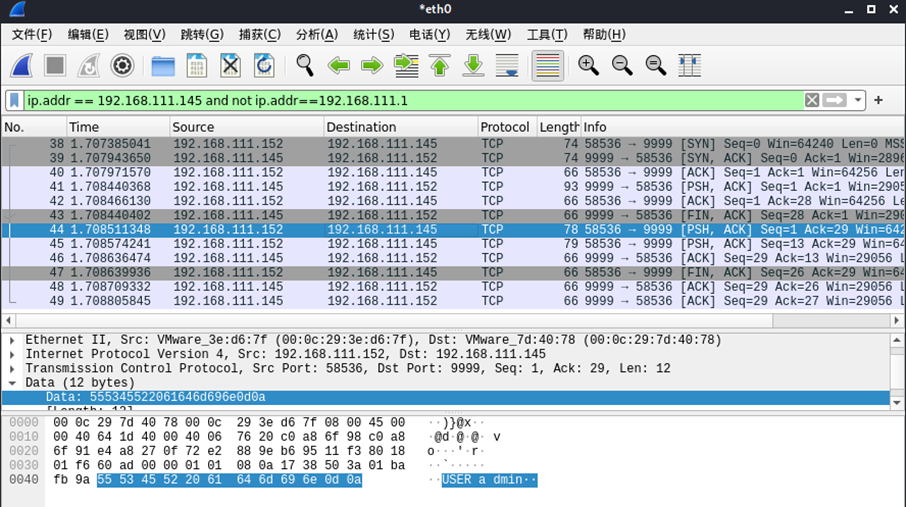Image resolution: width=906 pixels, height=507 pixels.
Task: Go forward to the next packet (right arrow)
Action: [372, 65]
